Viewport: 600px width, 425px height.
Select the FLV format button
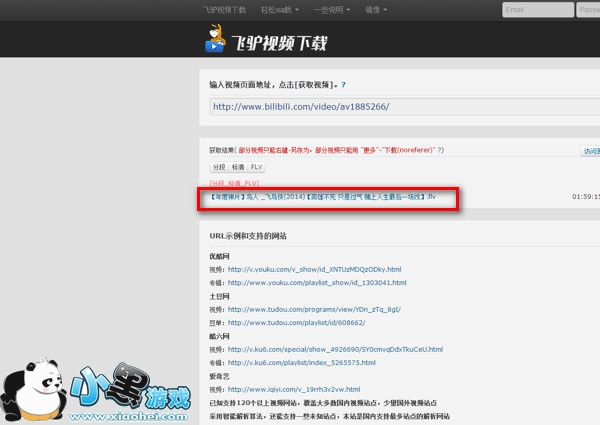(256, 167)
